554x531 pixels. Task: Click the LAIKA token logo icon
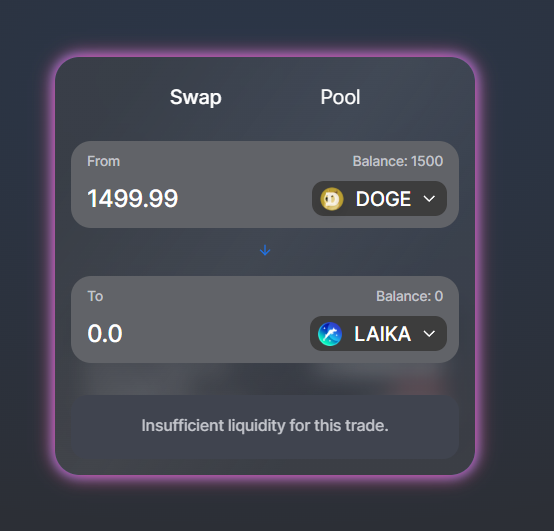[330, 334]
